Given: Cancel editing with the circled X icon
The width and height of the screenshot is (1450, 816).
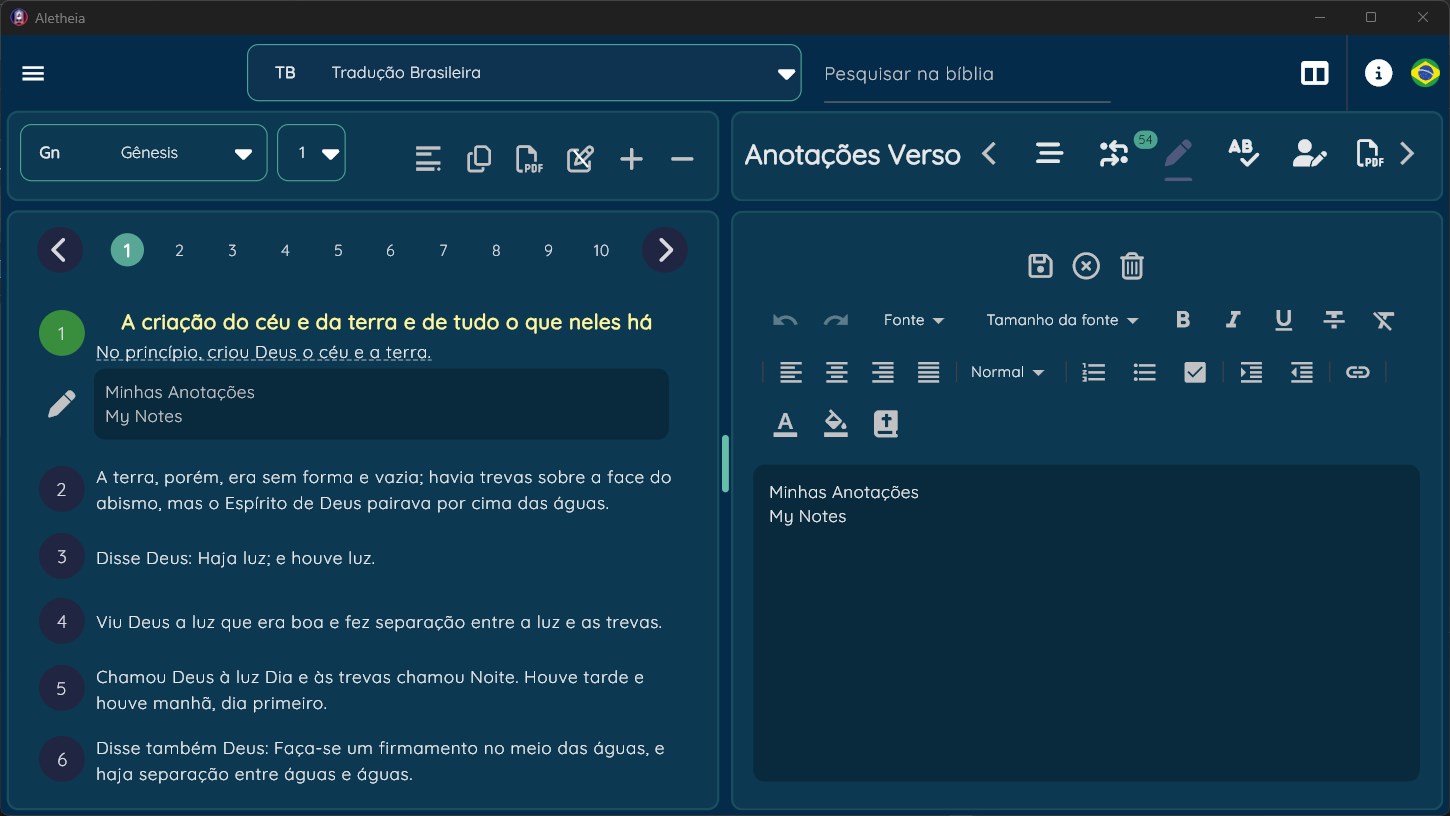Looking at the screenshot, I should (1086, 266).
